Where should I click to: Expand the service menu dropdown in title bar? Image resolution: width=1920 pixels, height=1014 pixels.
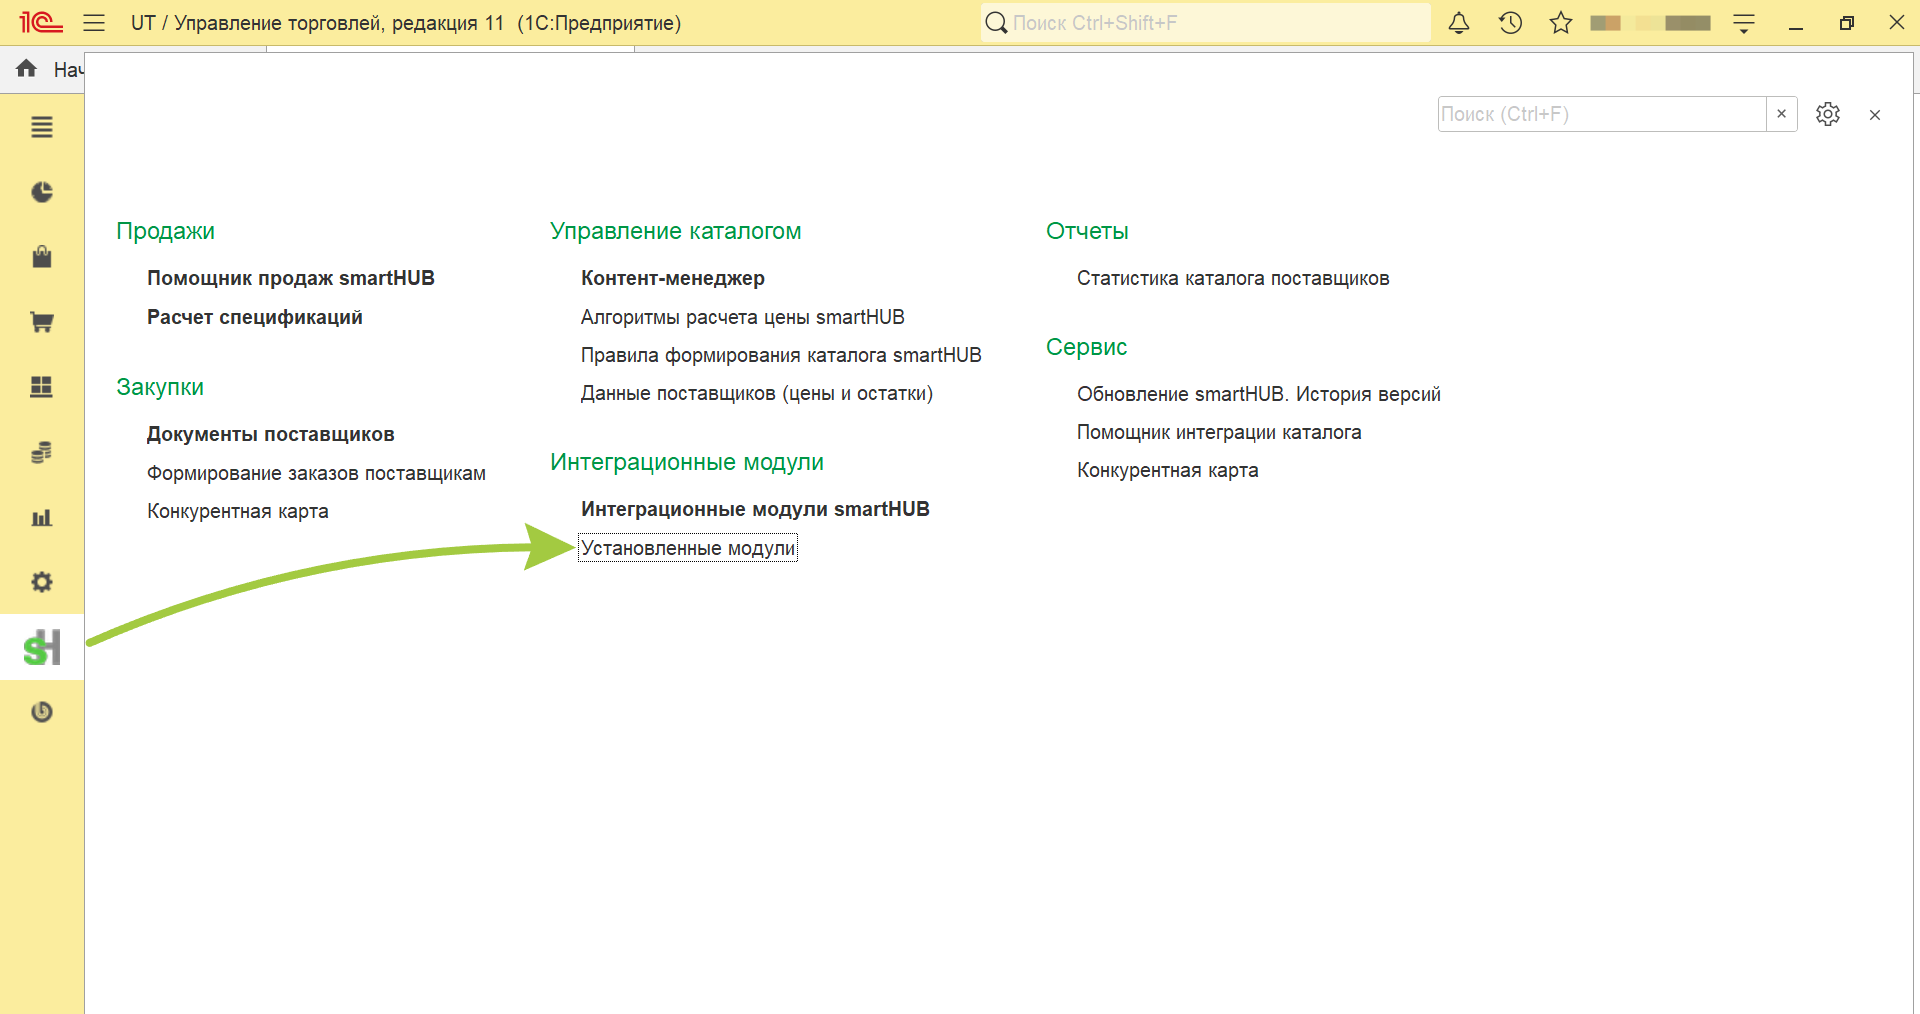(x=1744, y=23)
